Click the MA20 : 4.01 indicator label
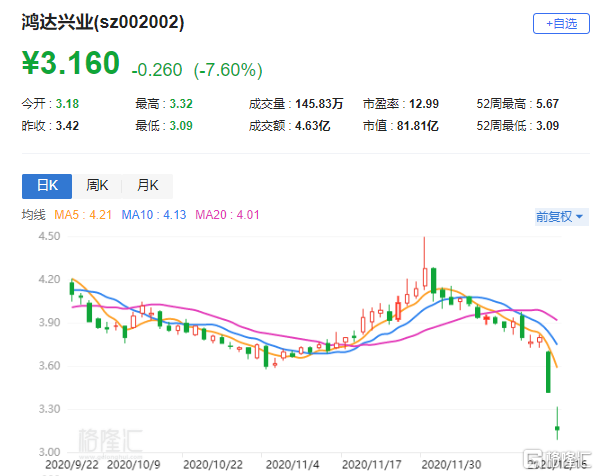 [x=227, y=215]
